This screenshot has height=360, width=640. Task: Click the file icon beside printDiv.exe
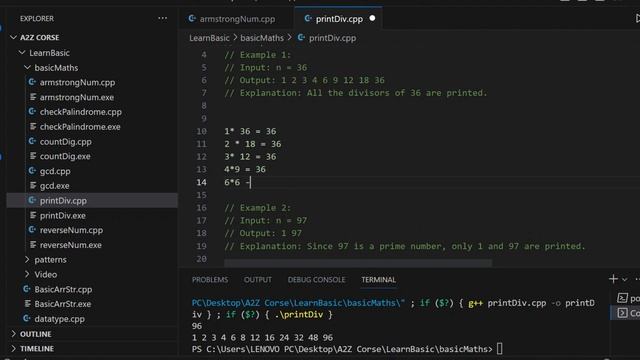[33, 215]
